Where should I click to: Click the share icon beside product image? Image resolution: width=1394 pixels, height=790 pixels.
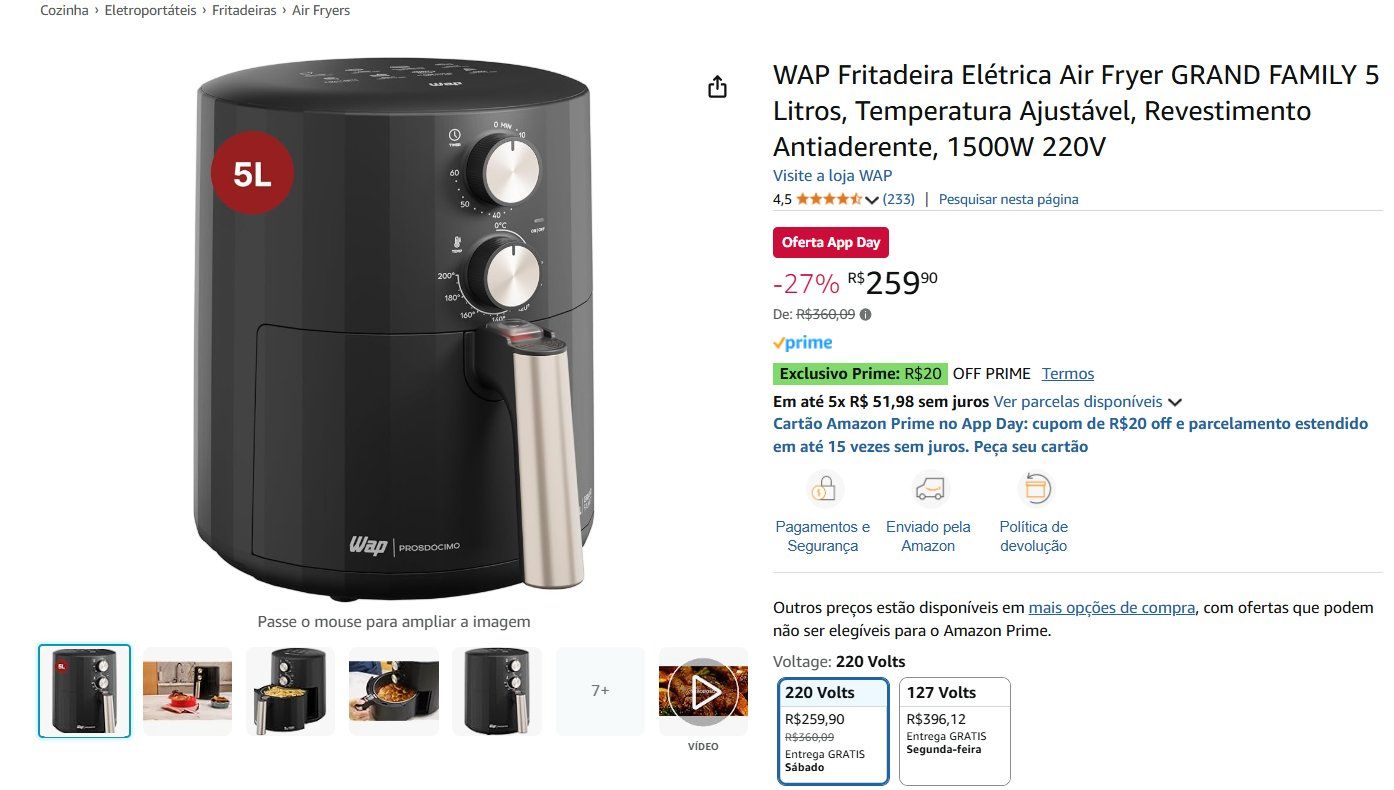717,87
